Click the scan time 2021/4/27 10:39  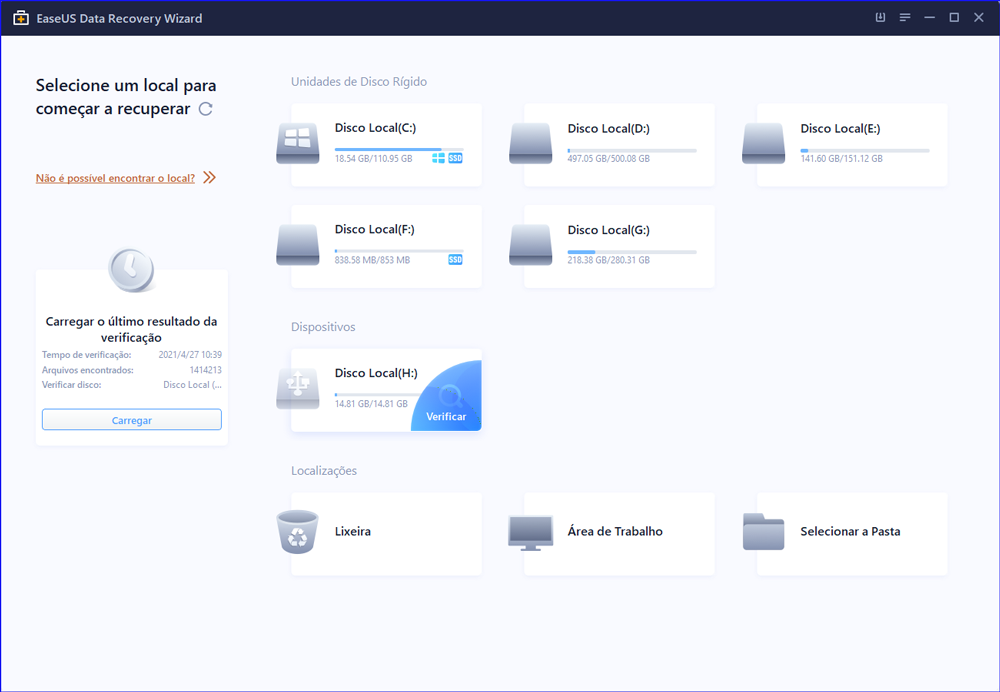click(x=190, y=355)
